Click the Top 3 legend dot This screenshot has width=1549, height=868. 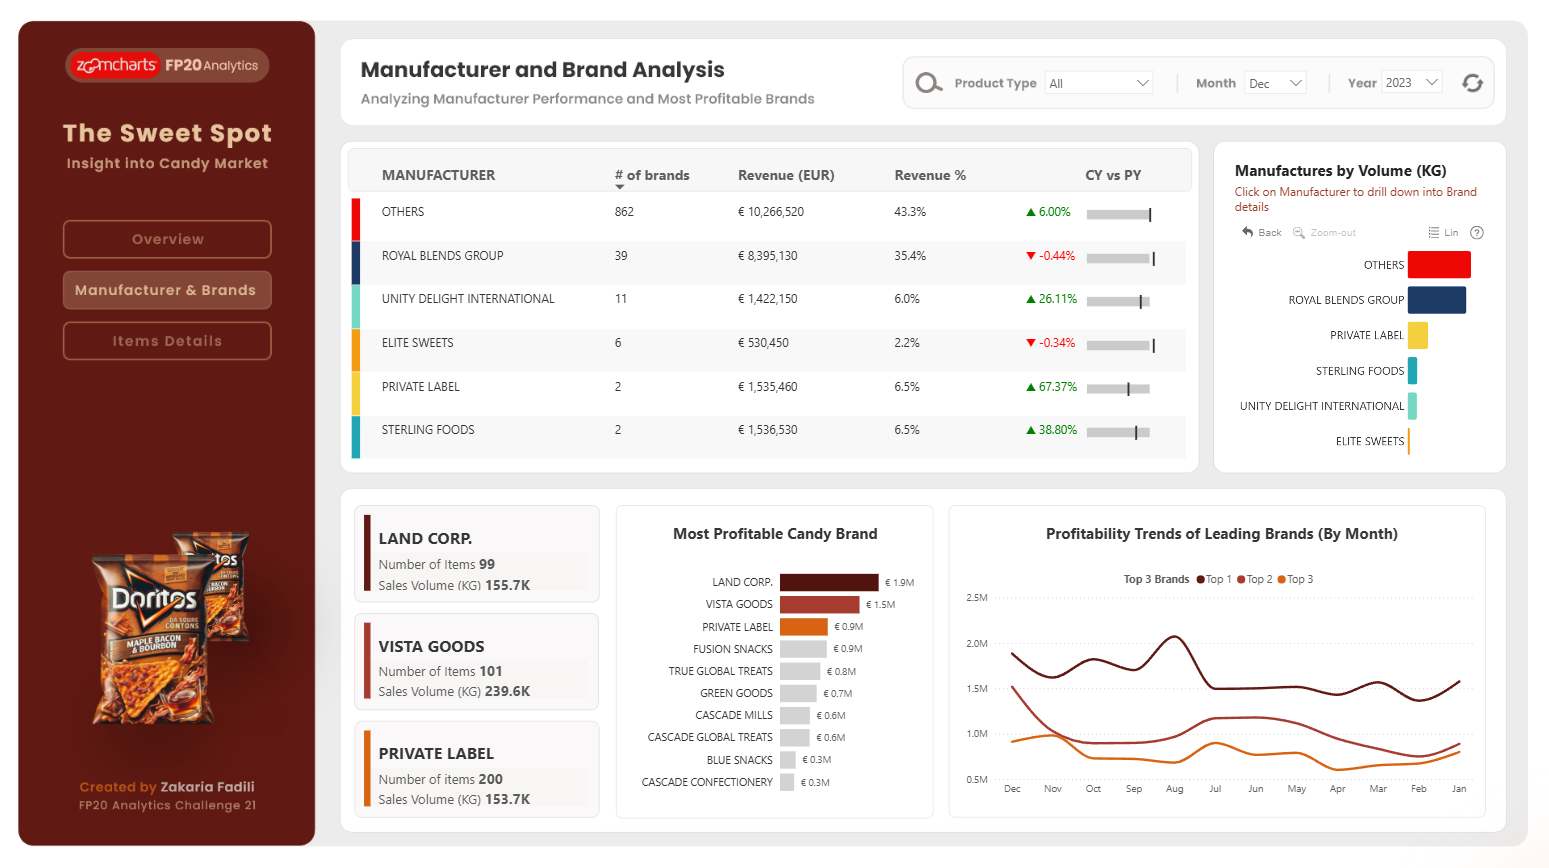pyautogui.click(x=1282, y=579)
